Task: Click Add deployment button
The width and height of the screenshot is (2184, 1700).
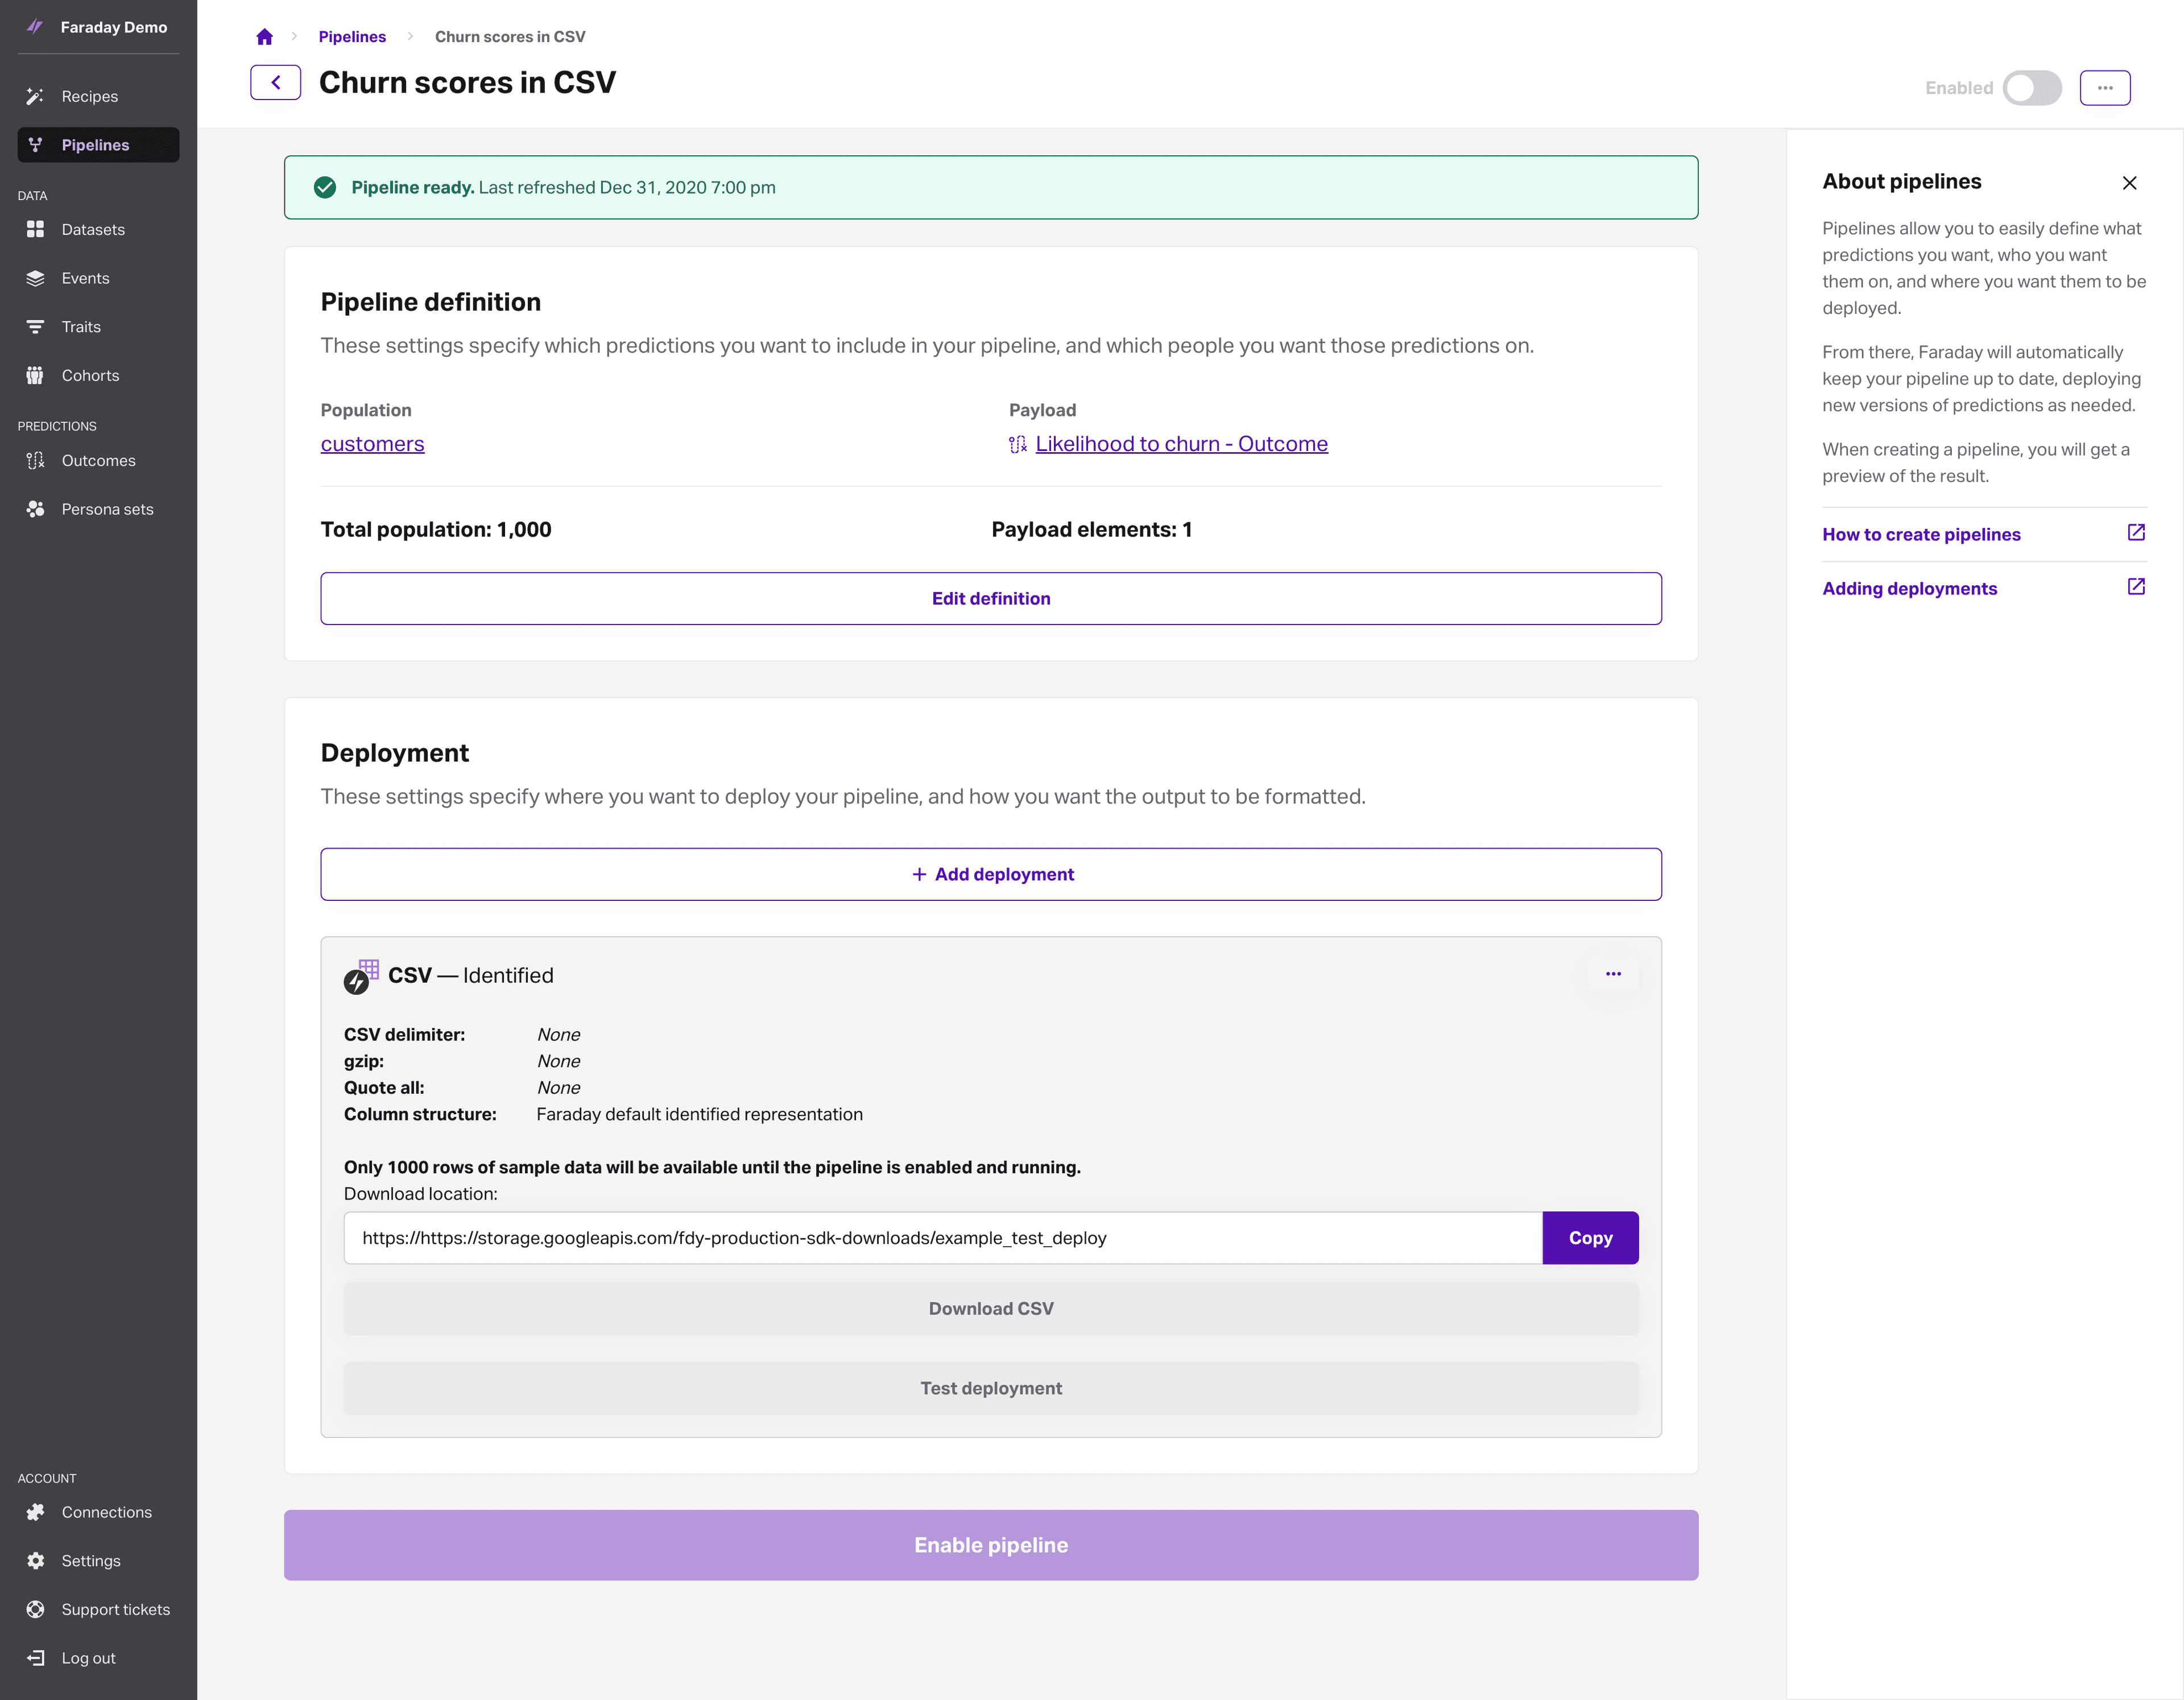Action: [x=990, y=875]
